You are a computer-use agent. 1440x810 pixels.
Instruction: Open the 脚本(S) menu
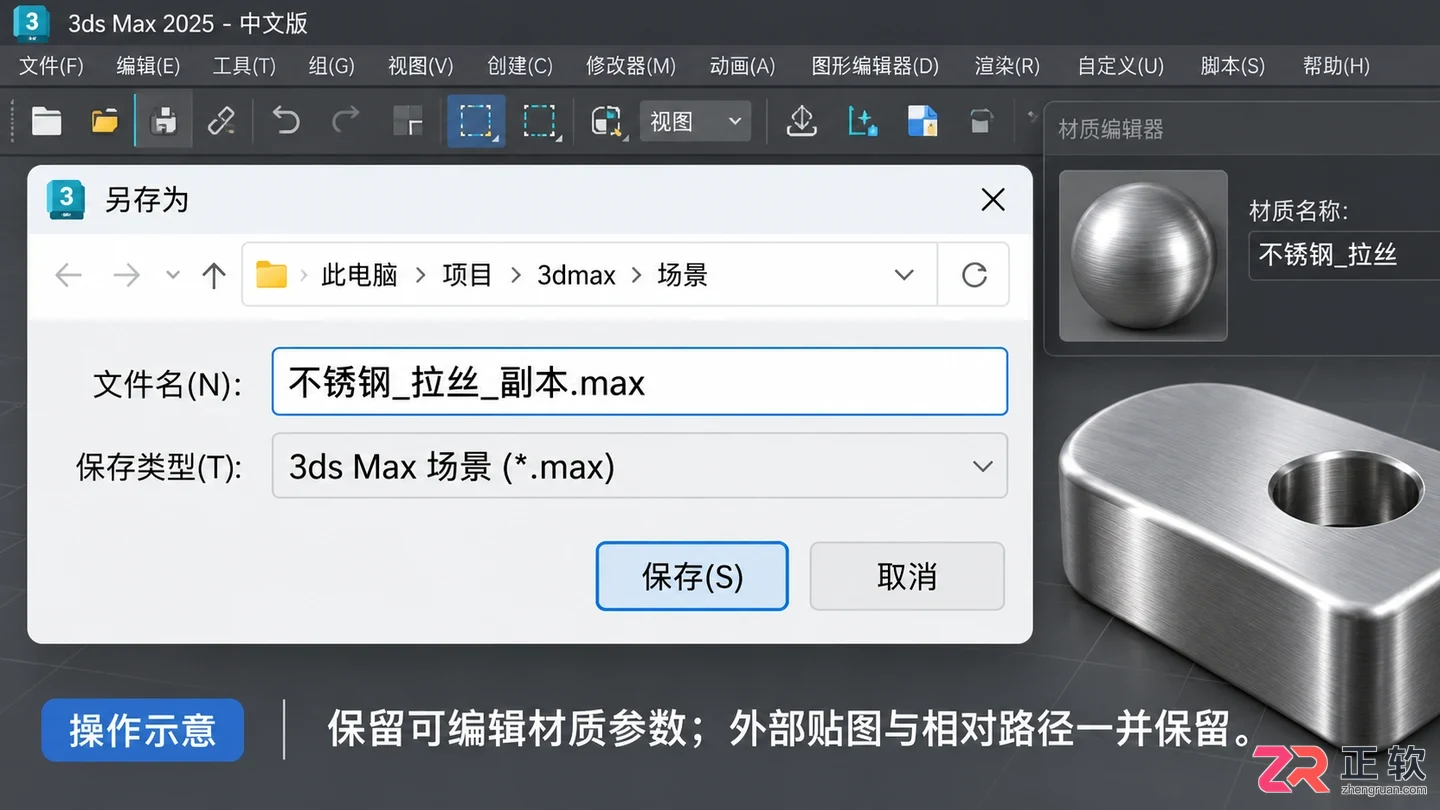(1232, 66)
